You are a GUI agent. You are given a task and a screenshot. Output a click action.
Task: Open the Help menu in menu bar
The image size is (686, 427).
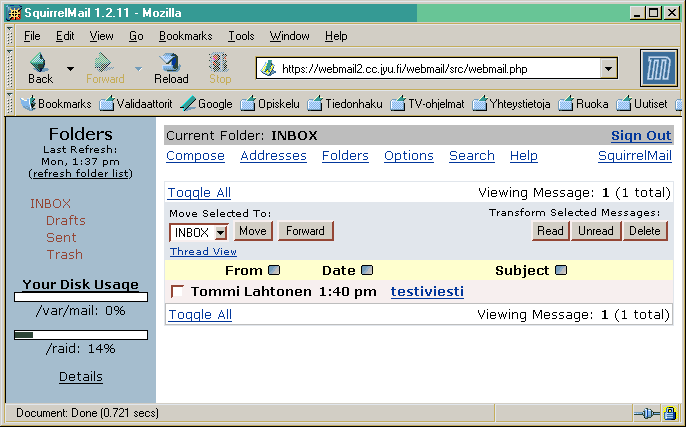[x=336, y=36]
